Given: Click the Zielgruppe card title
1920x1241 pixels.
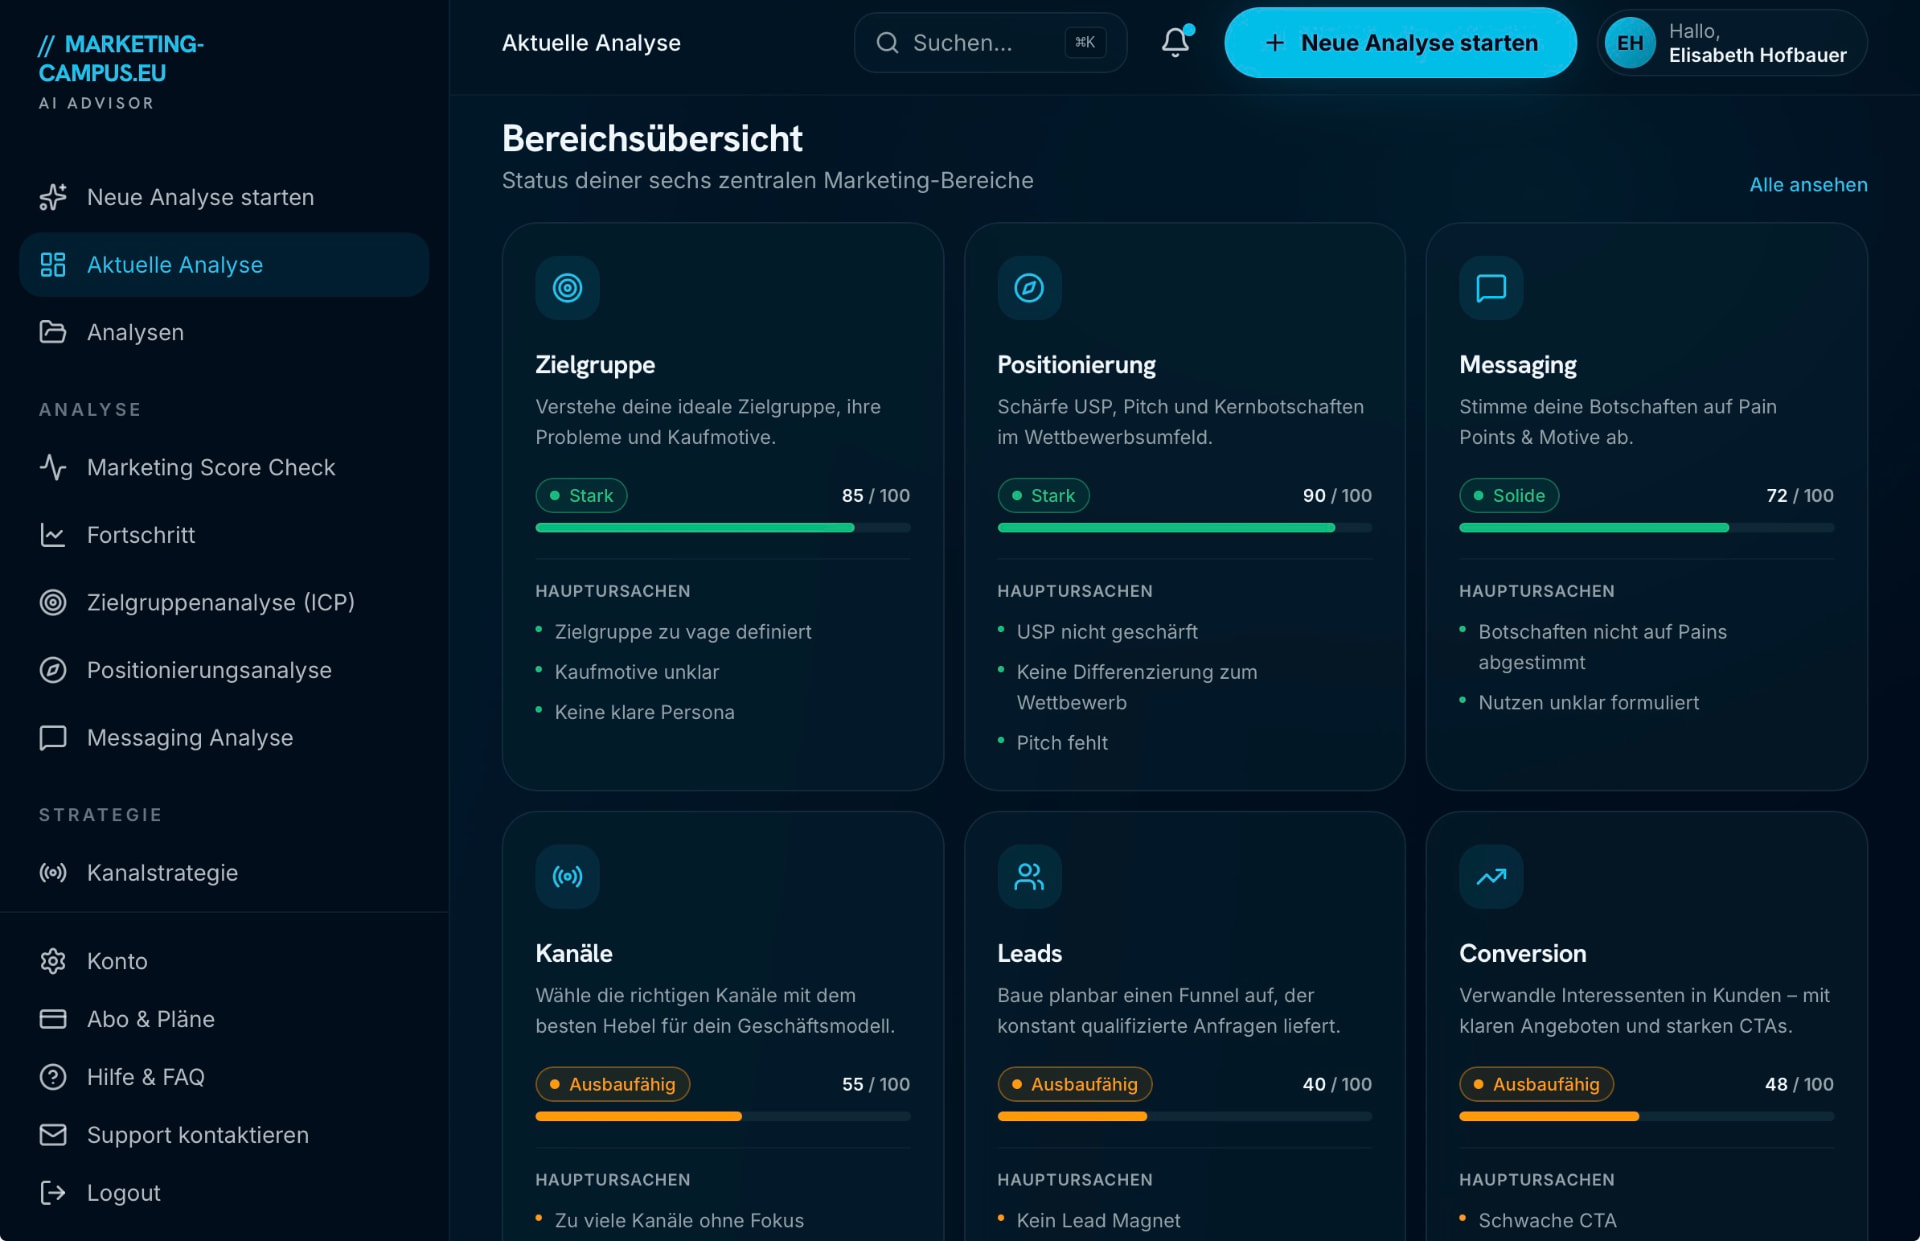Looking at the screenshot, I should 595,365.
